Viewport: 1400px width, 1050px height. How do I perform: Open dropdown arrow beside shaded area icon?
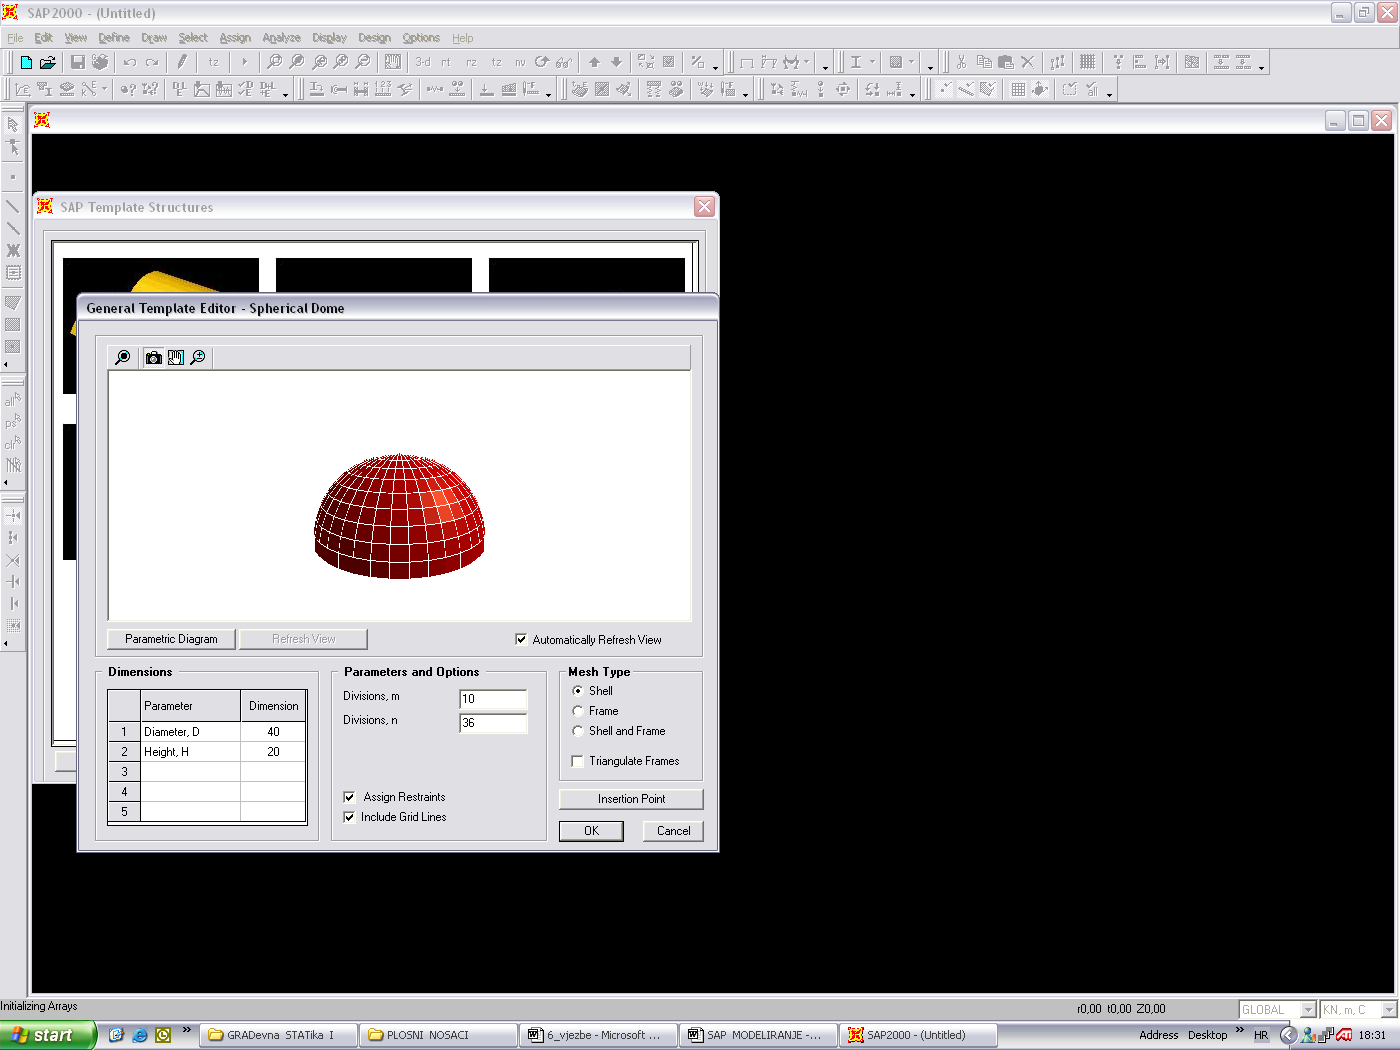coord(911,62)
